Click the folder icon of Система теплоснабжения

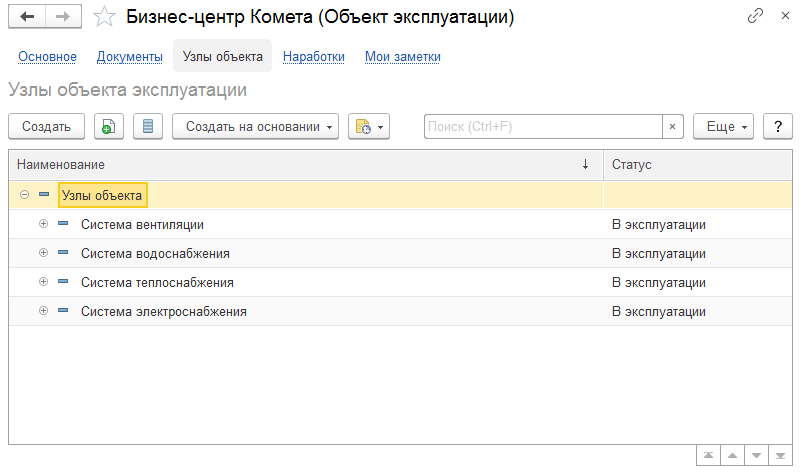(63, 282)
